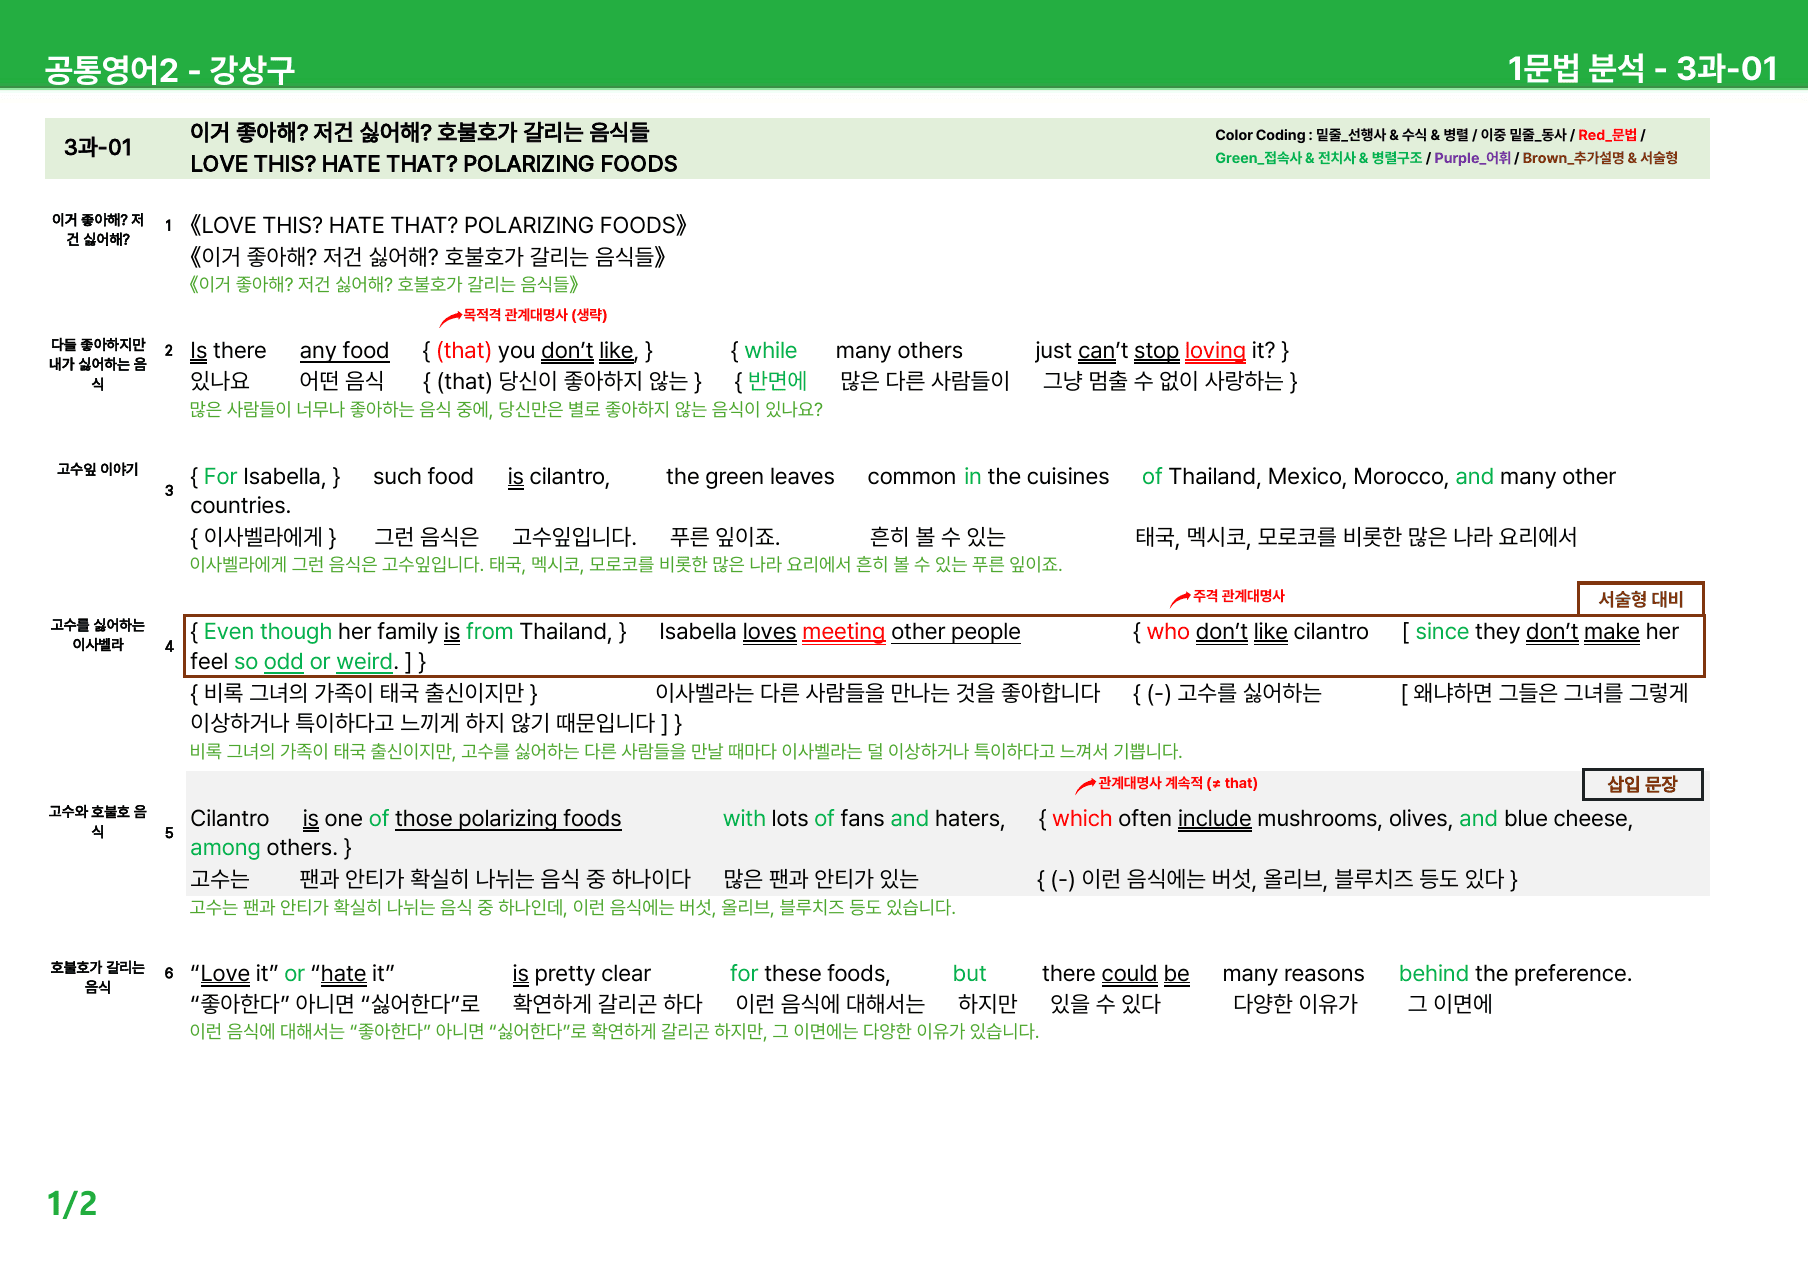
Task: Click the 삽입 문장 label box
Action: pos(1642,785)
